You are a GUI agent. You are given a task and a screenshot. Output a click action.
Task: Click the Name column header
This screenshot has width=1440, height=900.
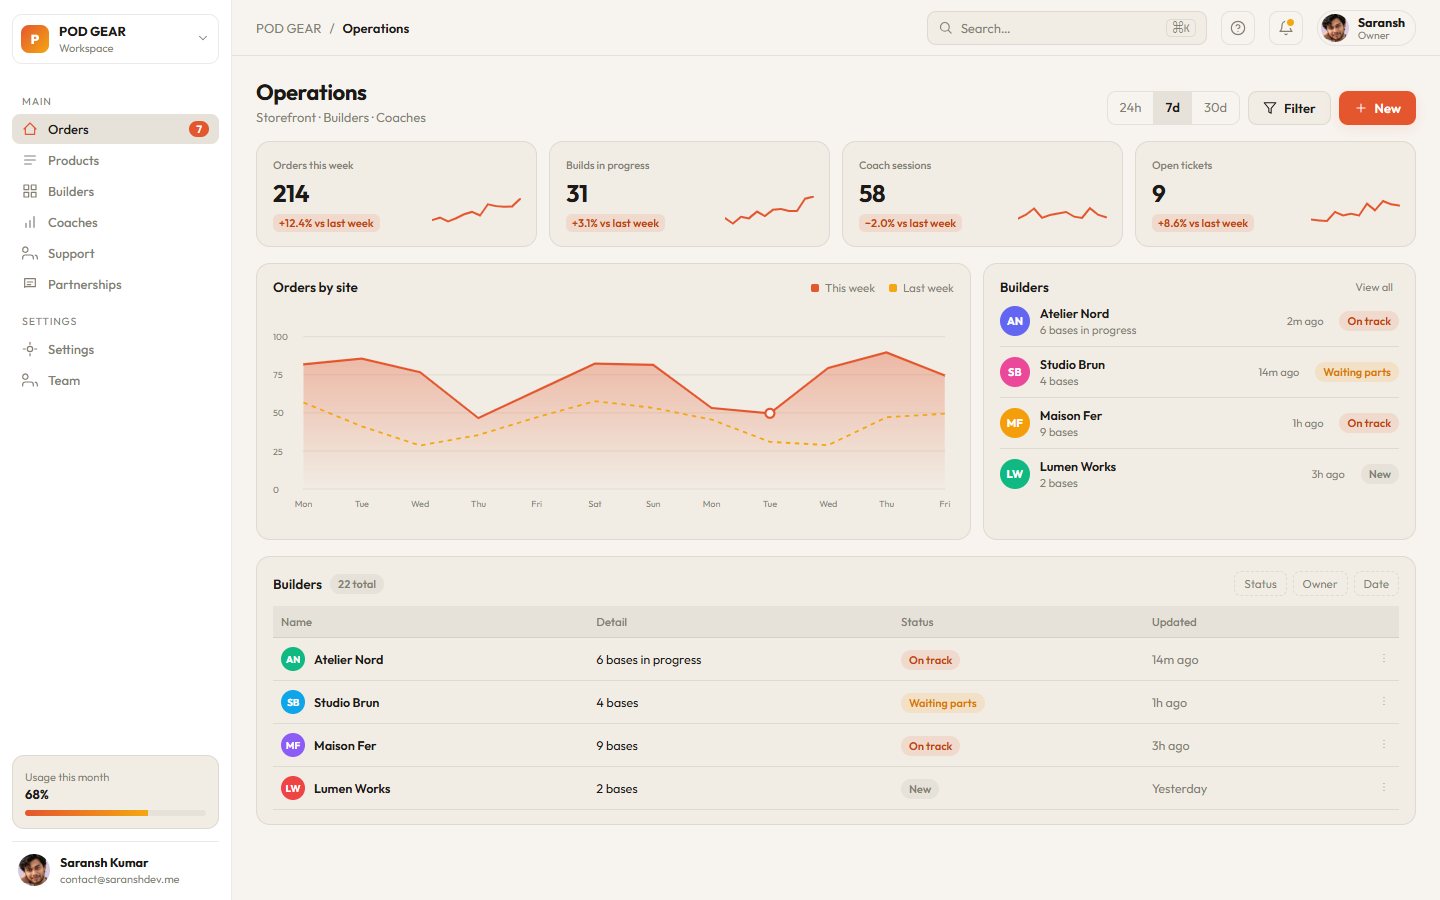pyautogui.click(x=296, y=622)
